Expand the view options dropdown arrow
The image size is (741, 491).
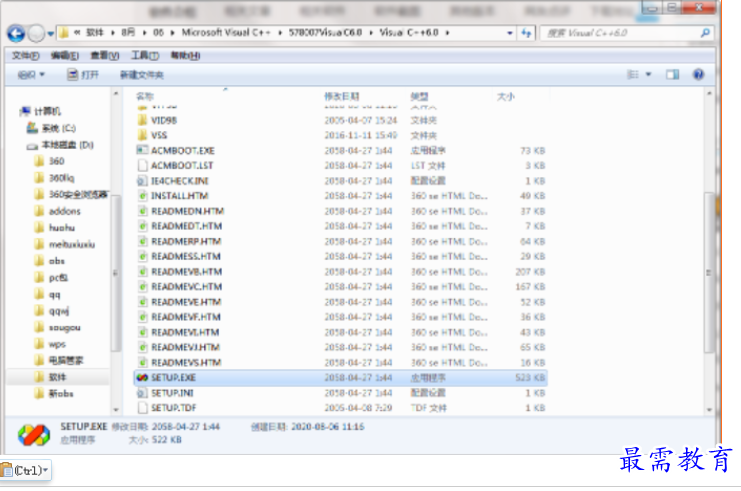tap(648, 75)
